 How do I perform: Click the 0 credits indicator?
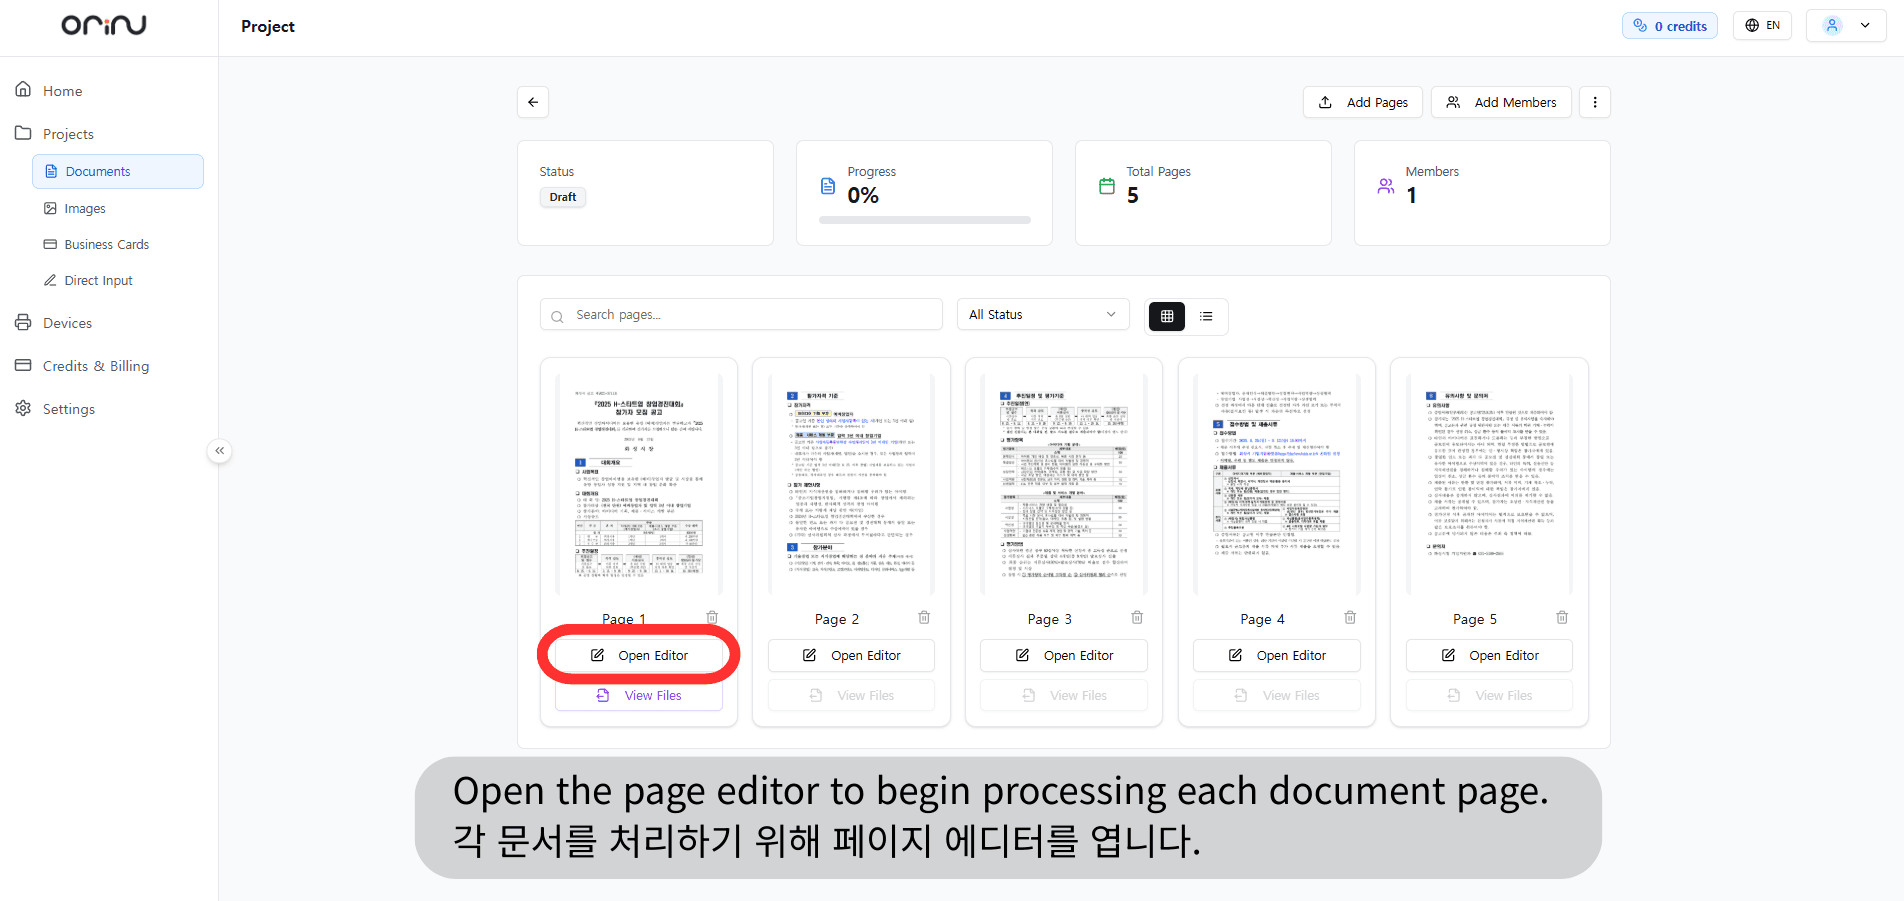point(1668,25)
